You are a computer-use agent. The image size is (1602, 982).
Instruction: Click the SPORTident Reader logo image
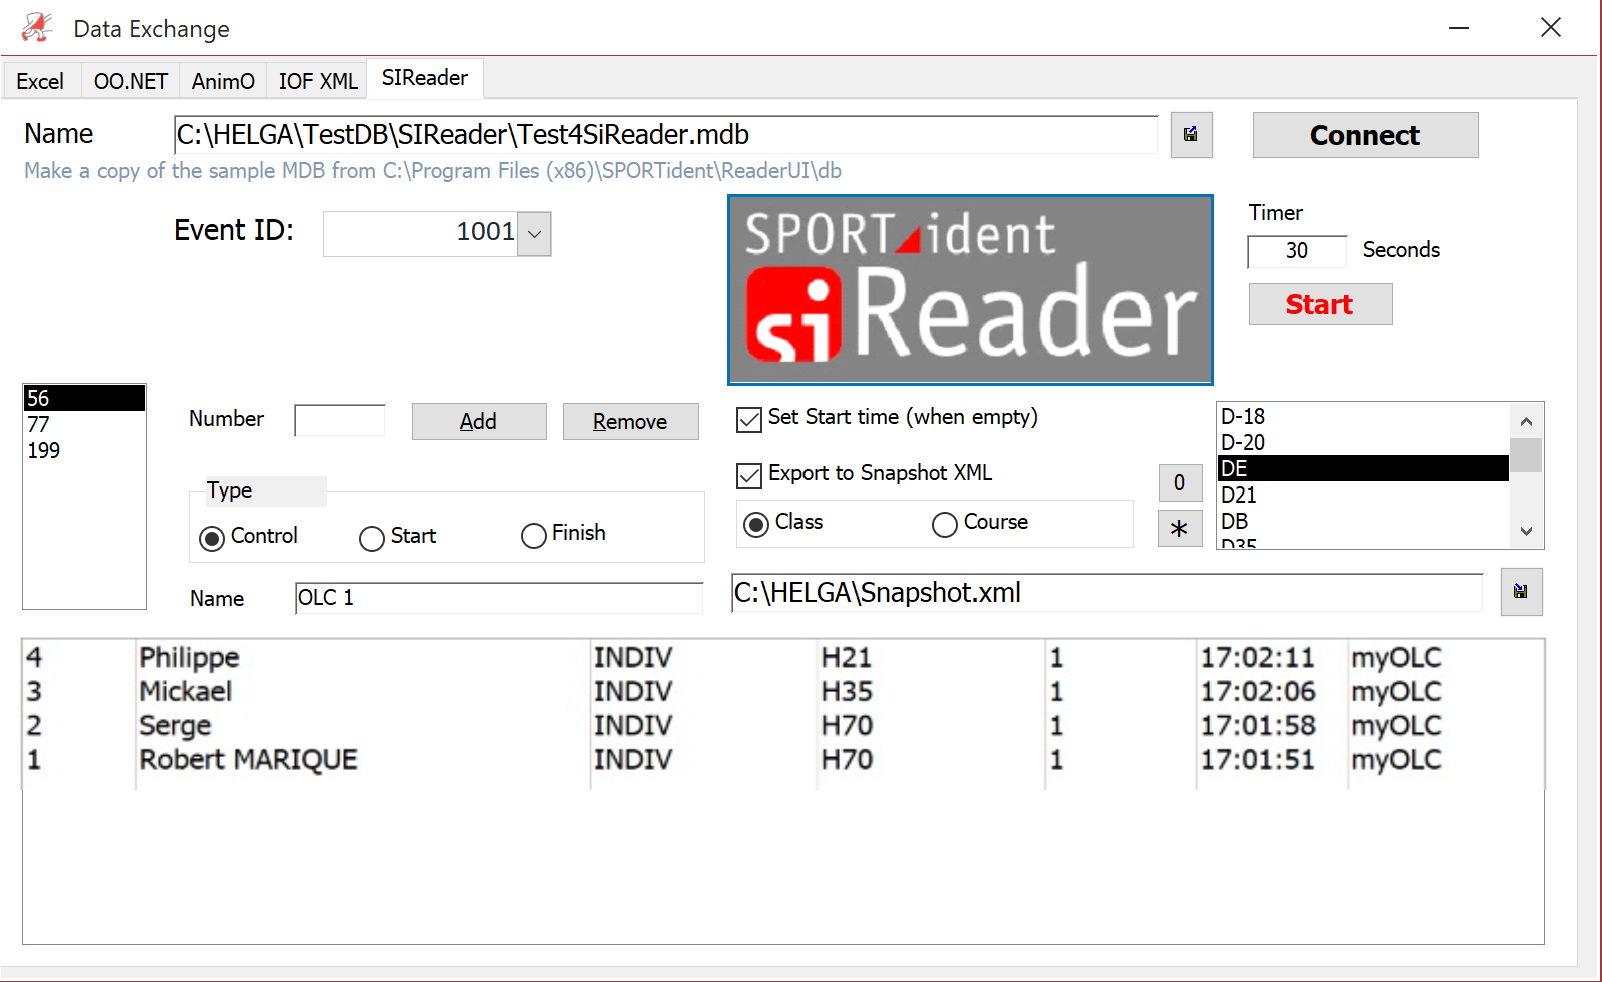[x=970, y=290]
